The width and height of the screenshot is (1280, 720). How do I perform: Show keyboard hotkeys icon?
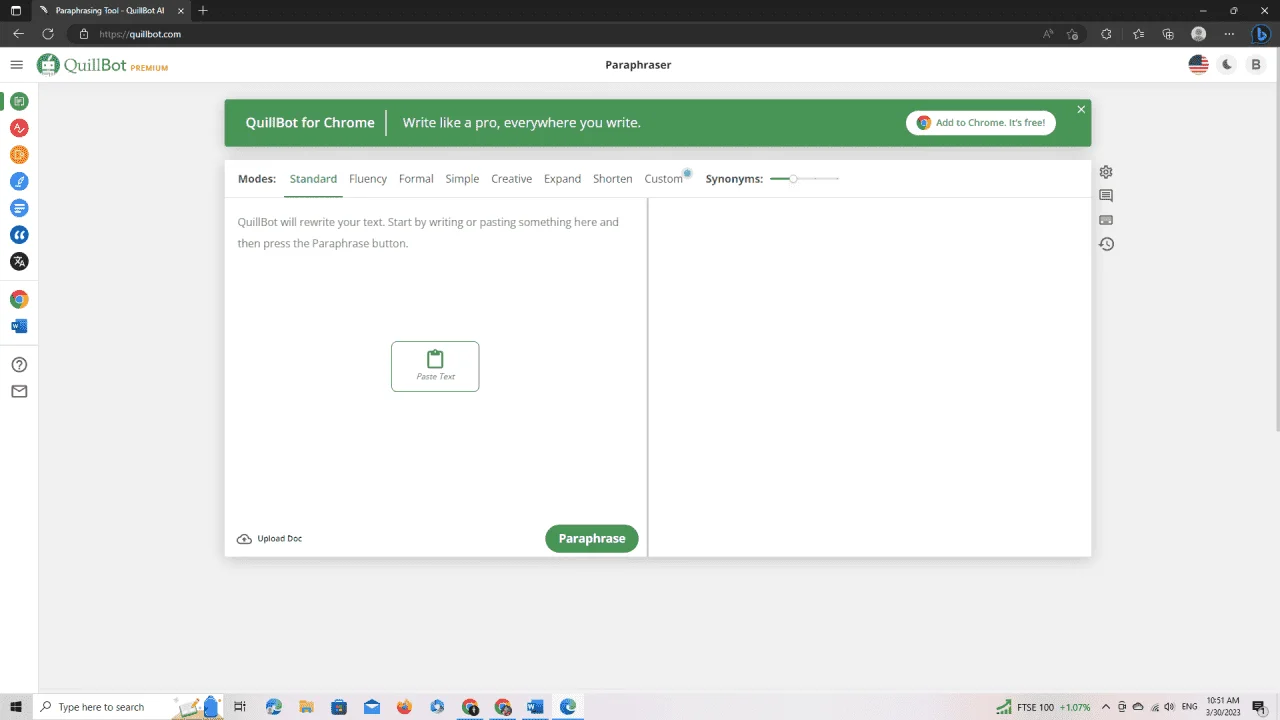tap(1106, 220)
